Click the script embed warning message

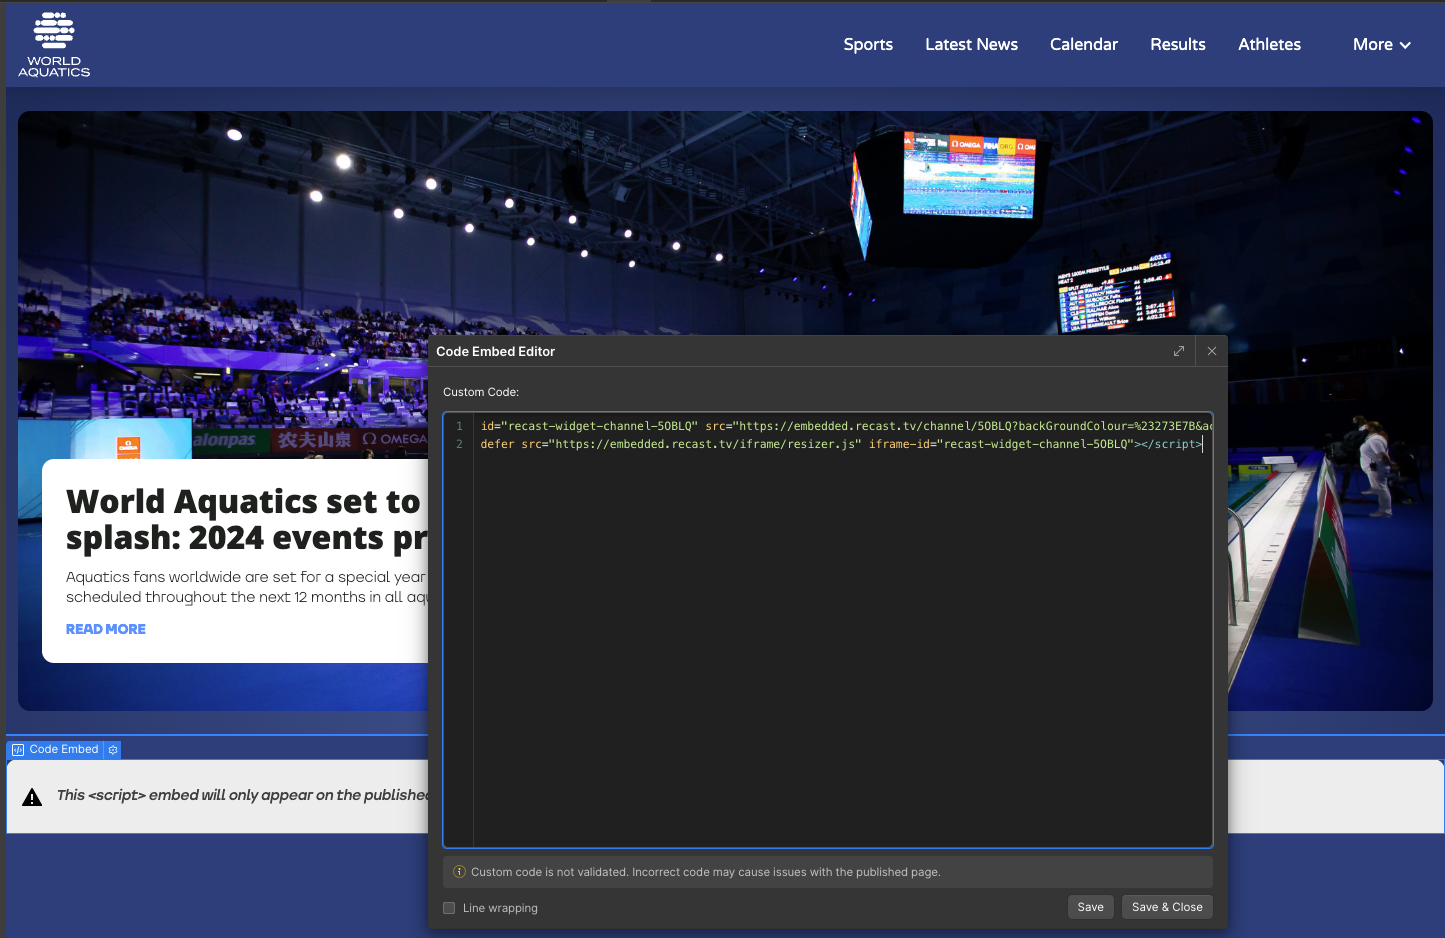[x=242, y=795]
